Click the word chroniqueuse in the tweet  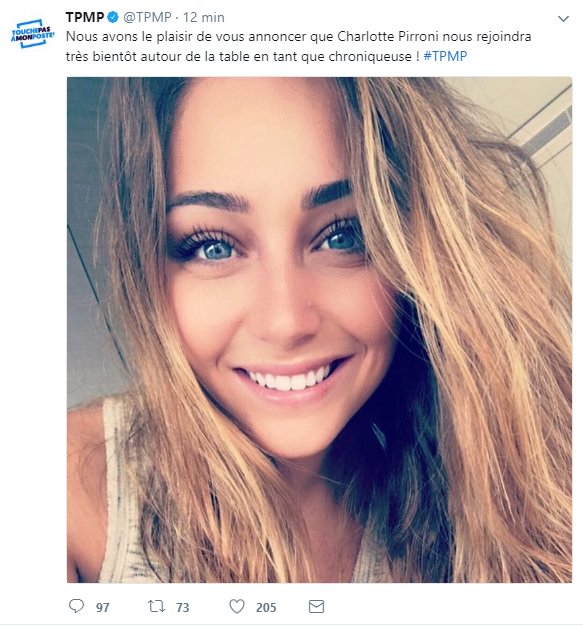click(x=370, y=56)
